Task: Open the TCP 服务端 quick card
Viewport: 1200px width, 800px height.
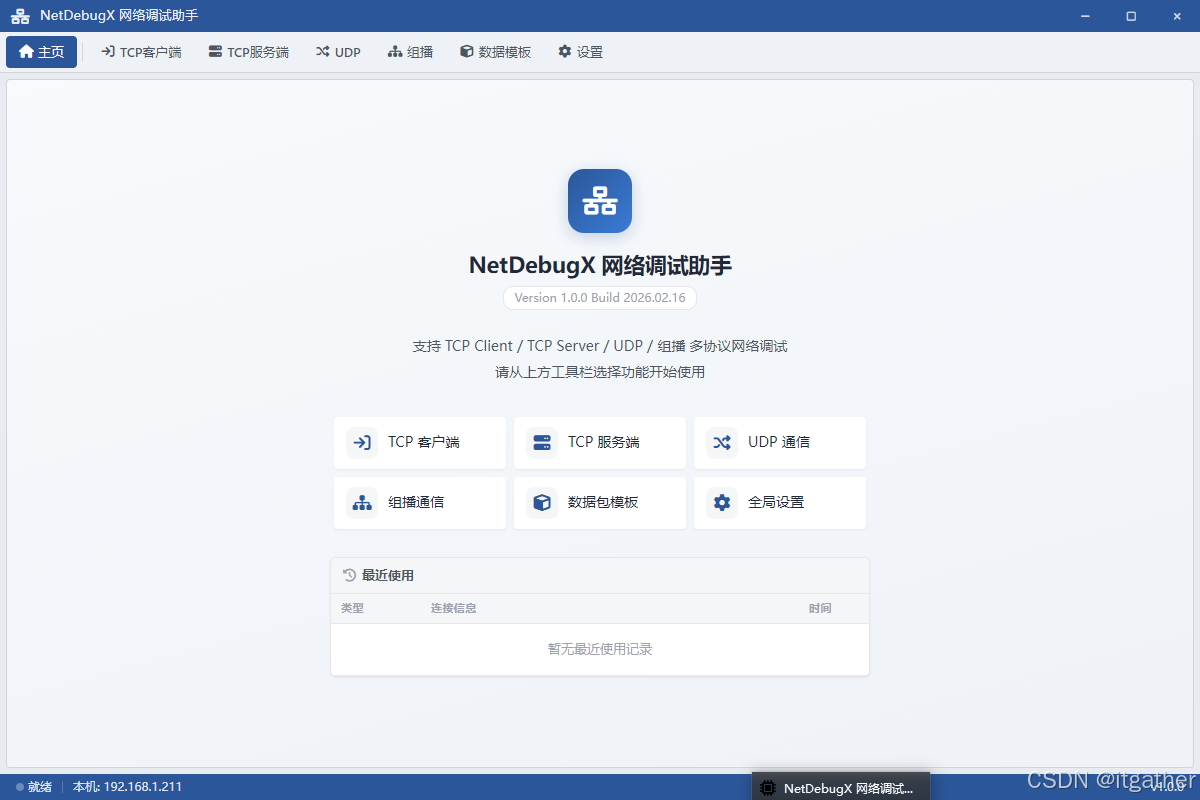Action: coord(600,443)
